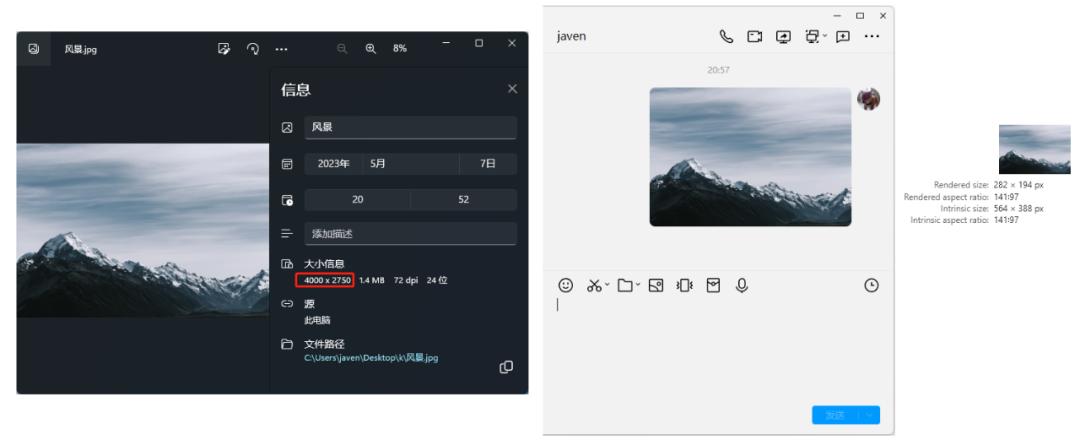This screenshot has height=440, width=1080.
Task: Click the javen contact name in chat header
Action: tap(571, 36)
